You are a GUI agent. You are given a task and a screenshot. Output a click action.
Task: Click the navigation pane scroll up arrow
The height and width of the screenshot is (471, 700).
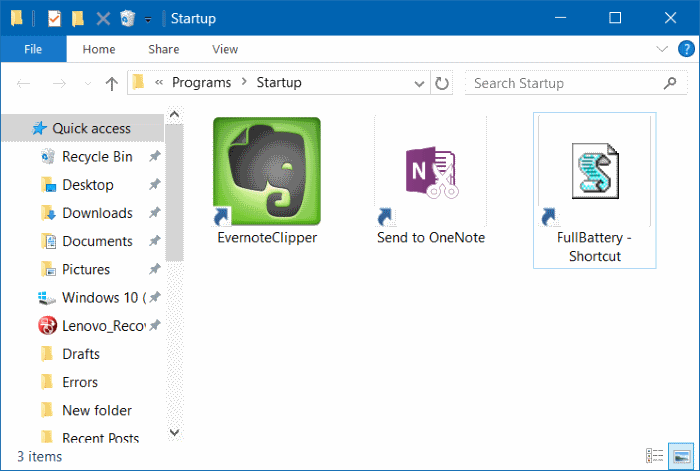click(175, 115)
